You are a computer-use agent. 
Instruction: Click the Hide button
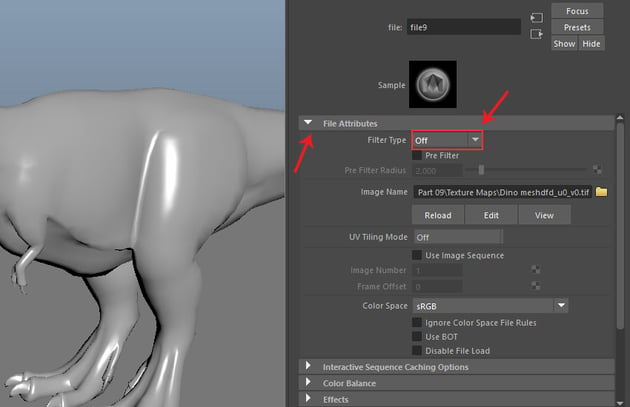(x=591, y=44)
